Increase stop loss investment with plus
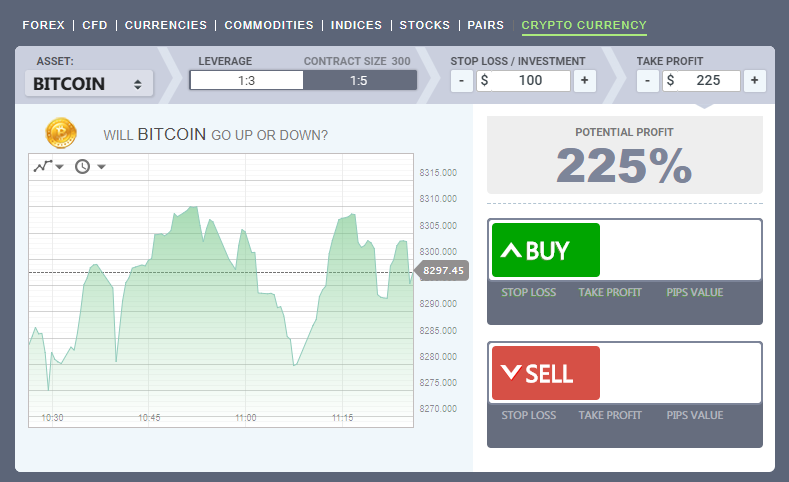The image size is (789, 482). point(585,81)
